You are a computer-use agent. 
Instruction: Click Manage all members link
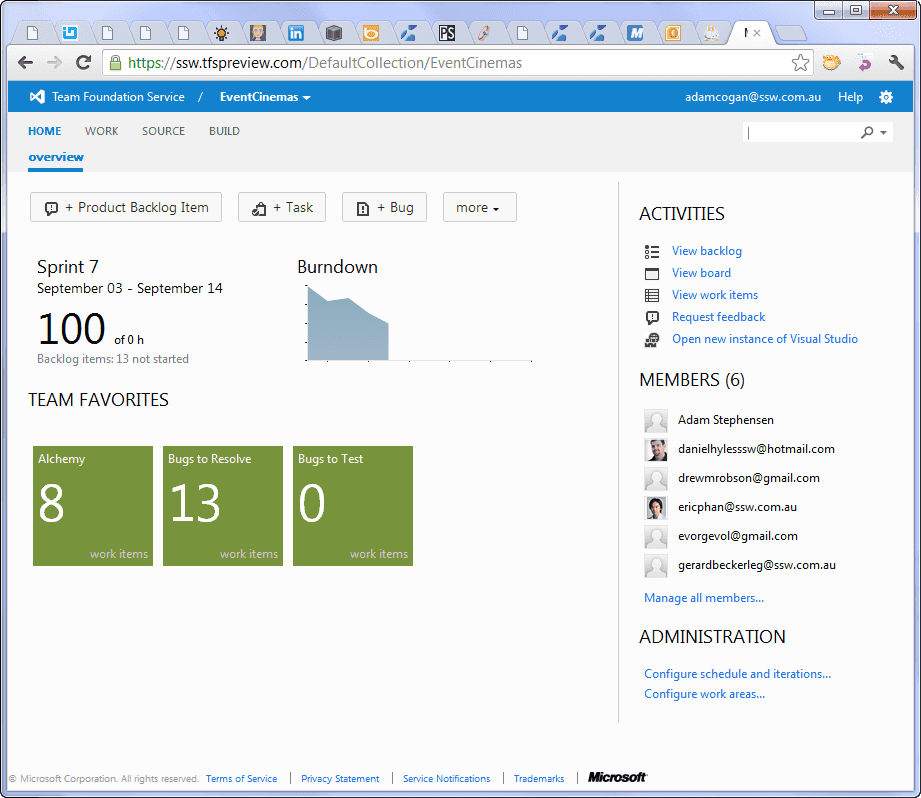[704, 598]
